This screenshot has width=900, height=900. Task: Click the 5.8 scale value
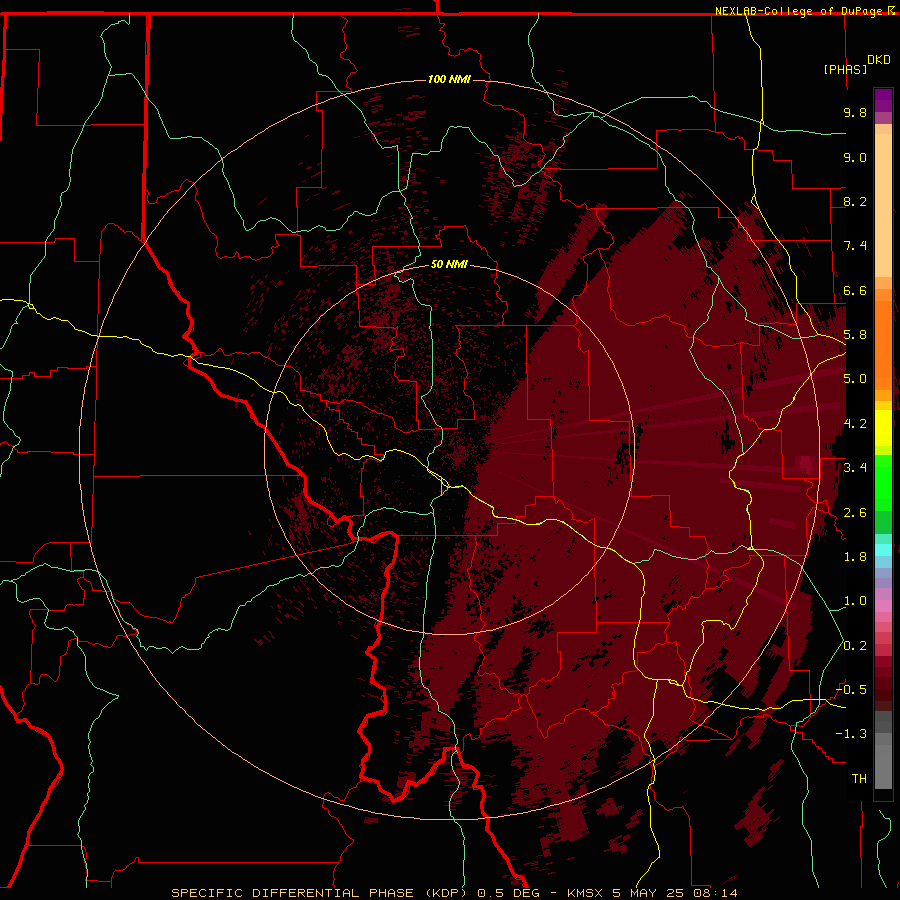(855, 335)
